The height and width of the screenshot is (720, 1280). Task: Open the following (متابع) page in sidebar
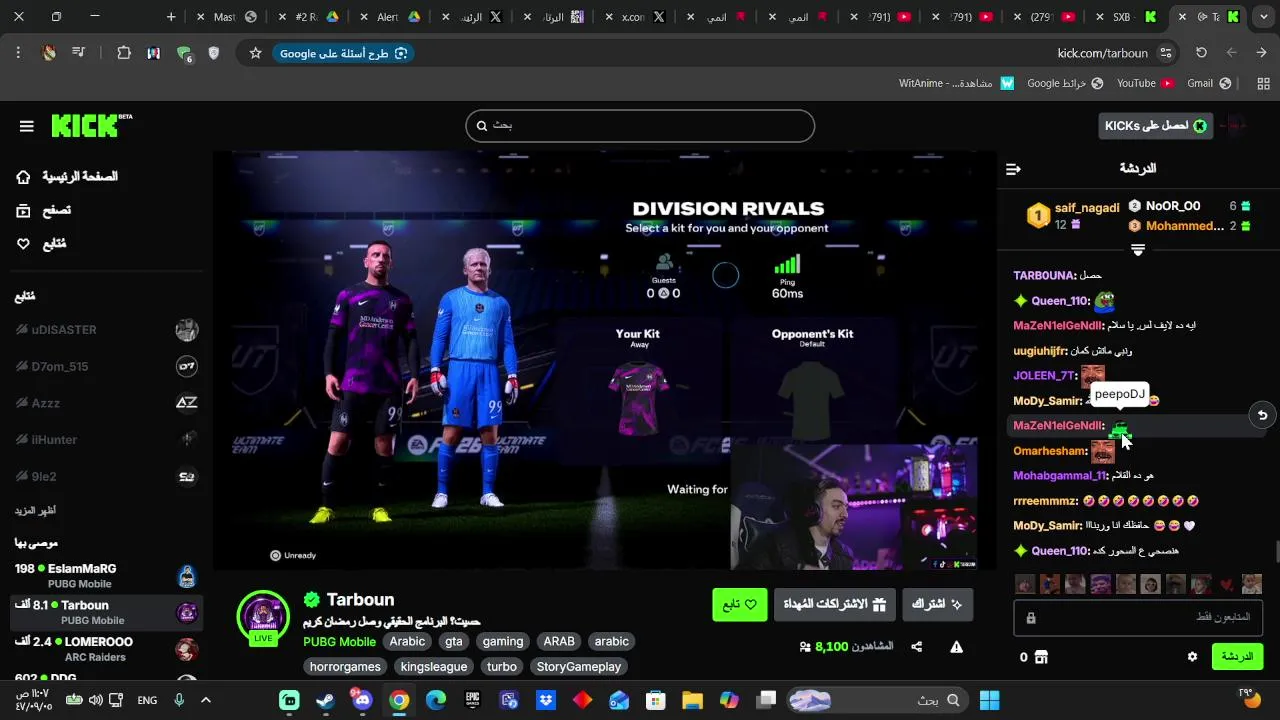tap(41, 244)
